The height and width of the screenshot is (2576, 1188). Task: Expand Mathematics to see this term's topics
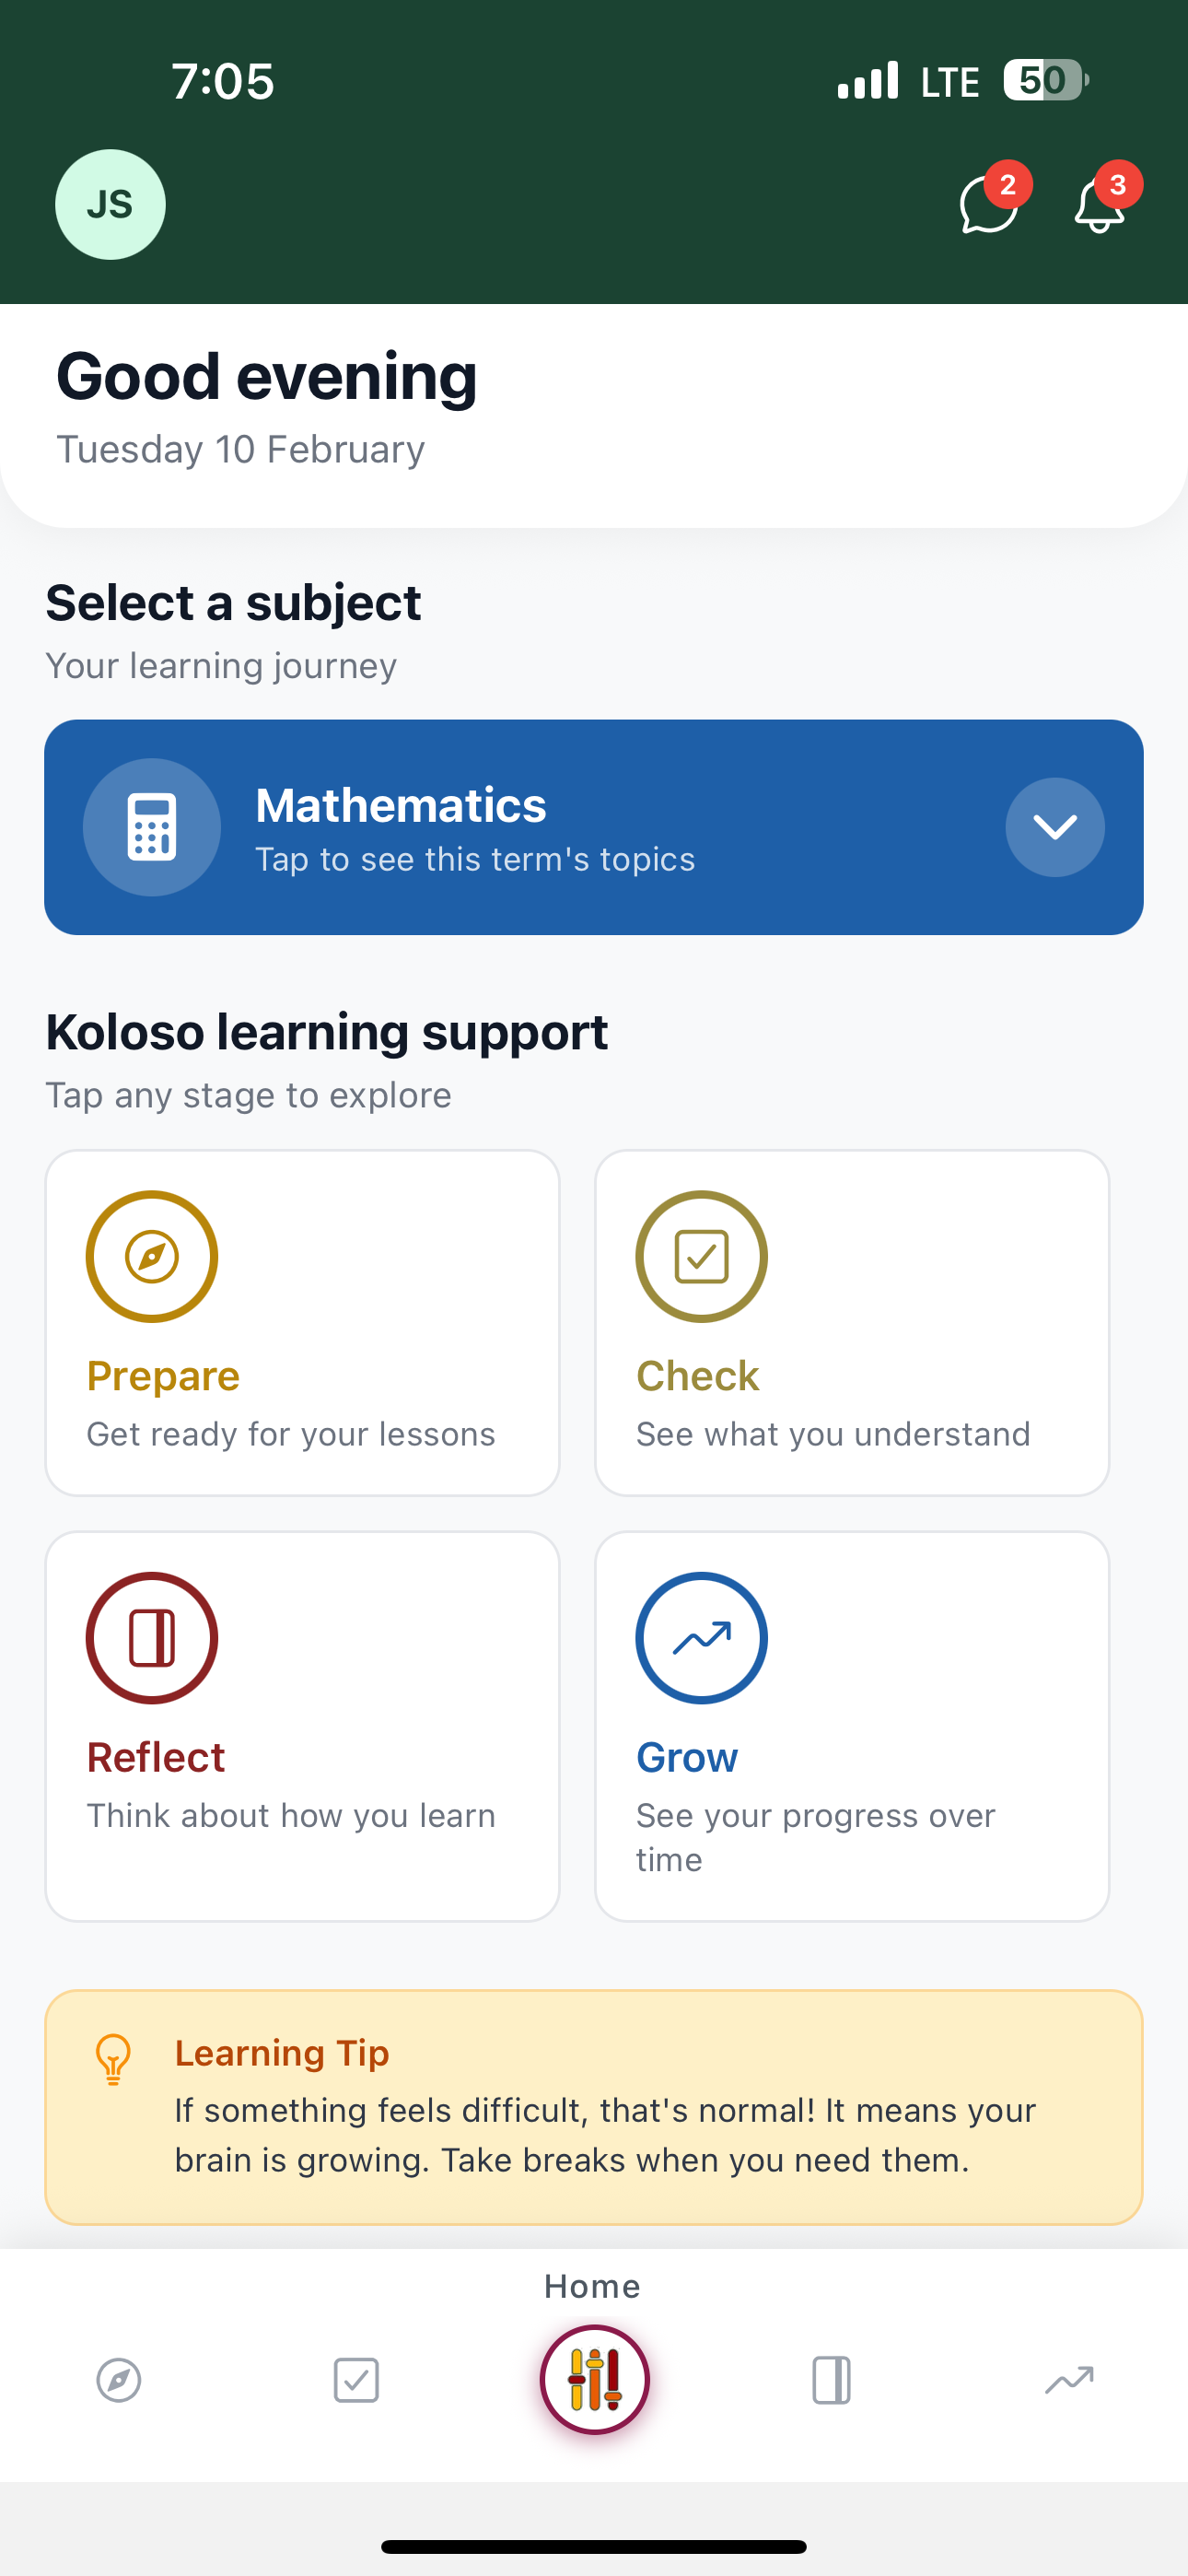coord(593,827)
